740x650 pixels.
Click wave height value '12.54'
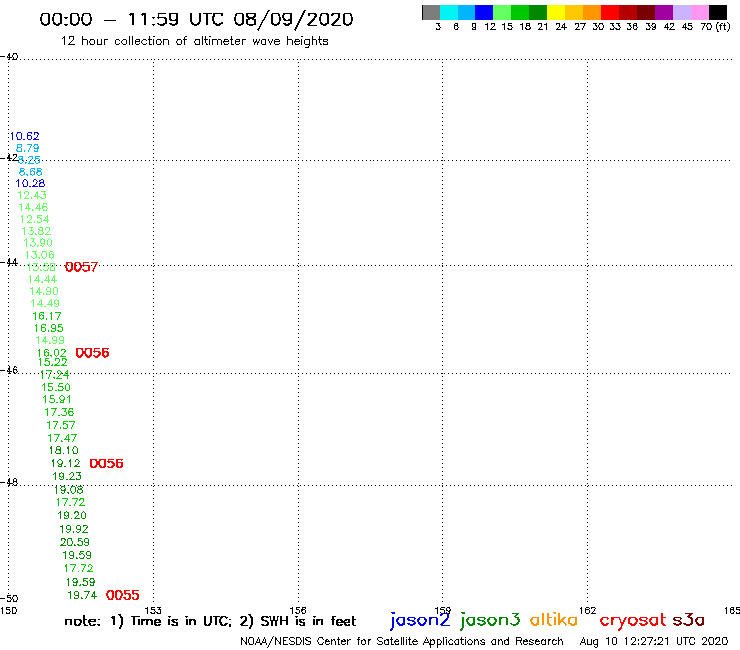coord(34,219)
